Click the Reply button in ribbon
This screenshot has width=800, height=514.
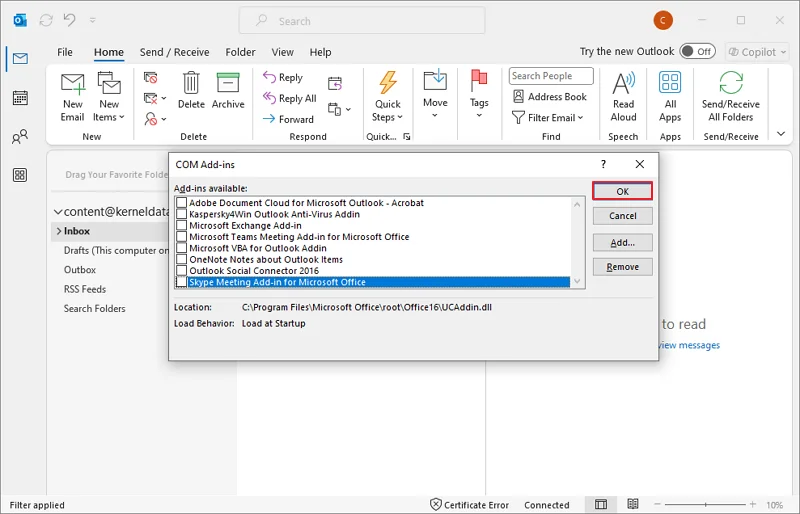point(283,78)
